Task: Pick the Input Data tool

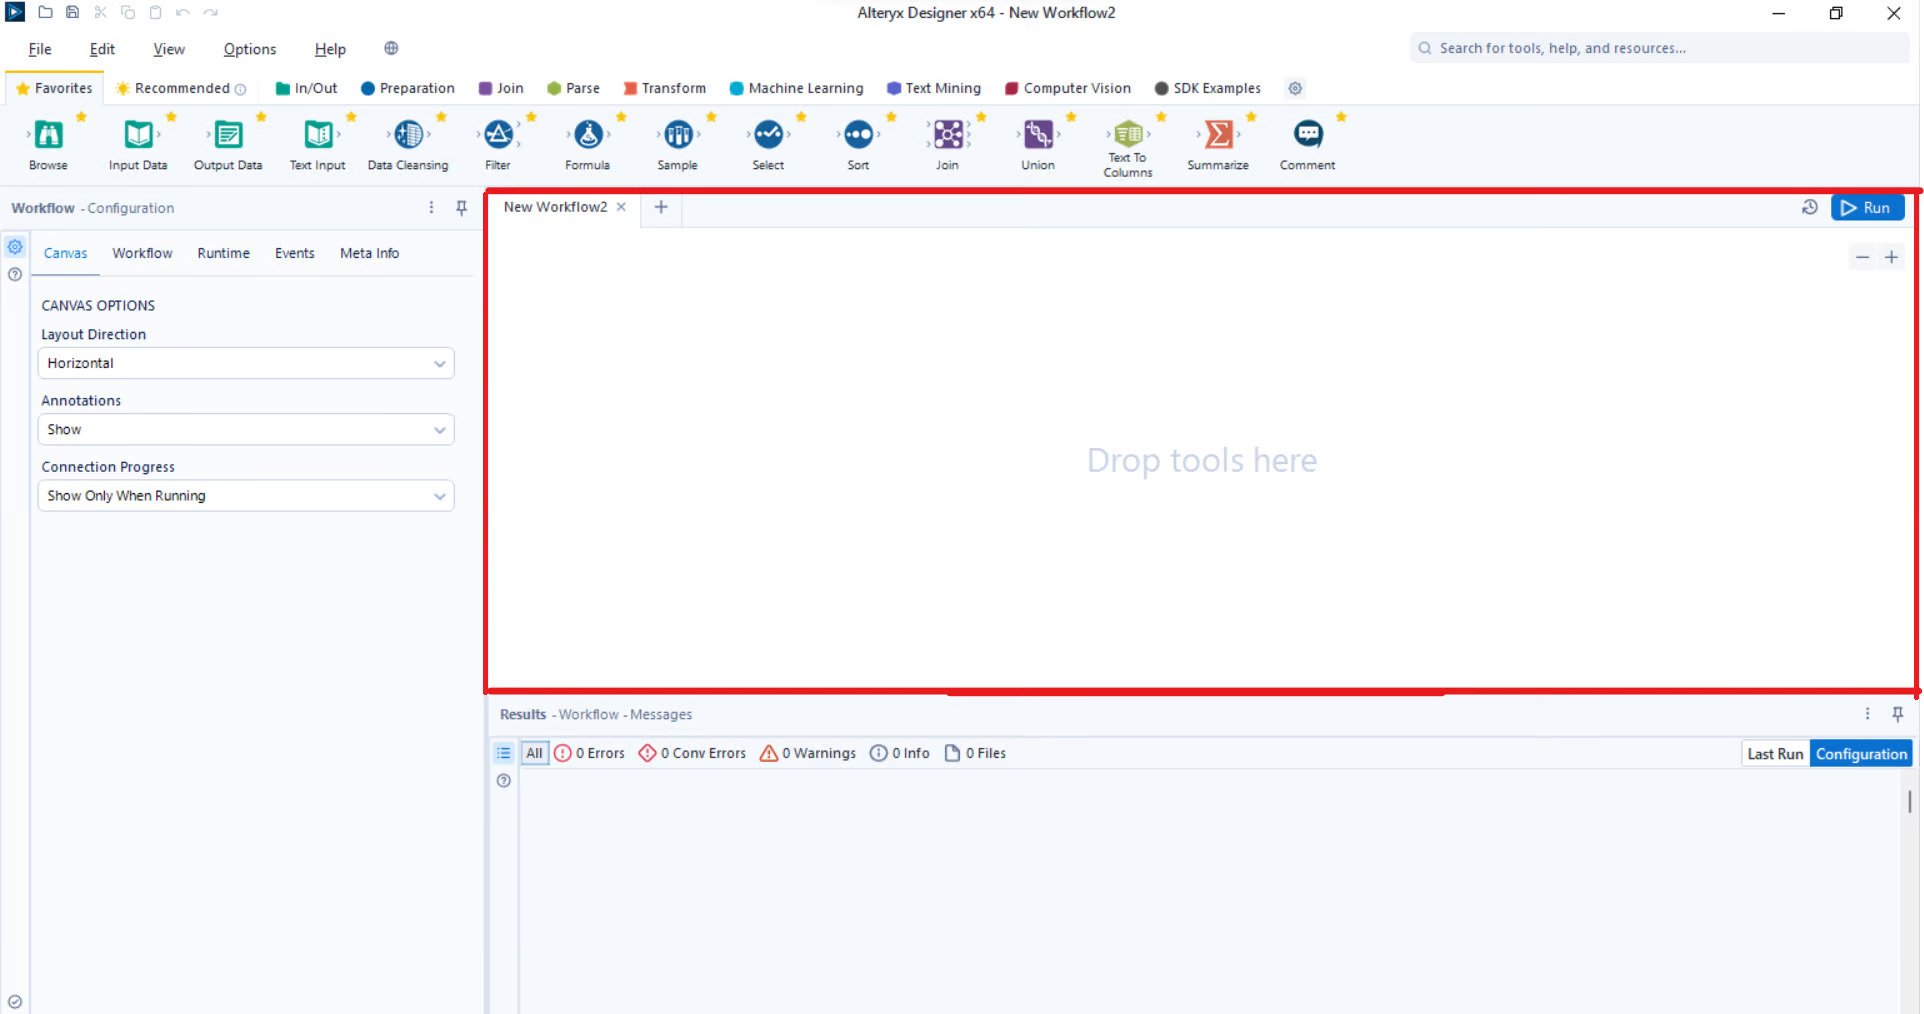Action: point(138,135)
